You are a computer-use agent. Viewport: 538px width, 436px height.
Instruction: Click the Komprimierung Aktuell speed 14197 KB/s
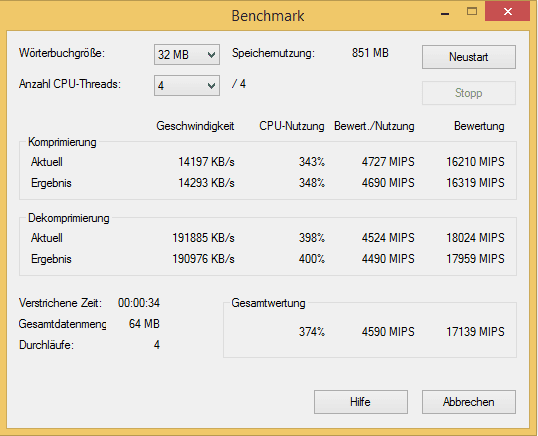[x=206, y=162]
